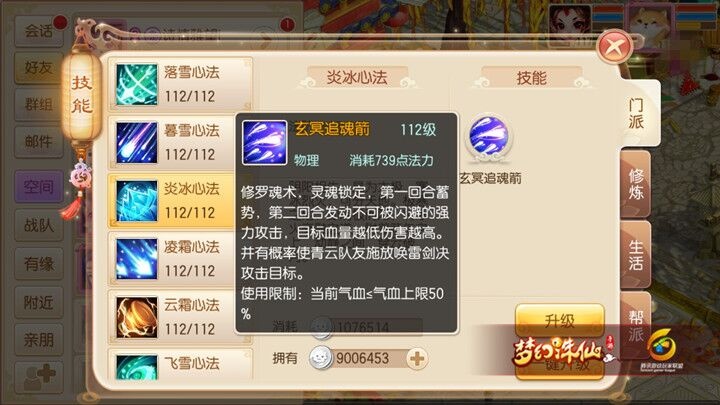Tap the 飞雪心法 skill icon
Image resolution: width=720 pixels, height=405 pixels.
[136, 367]
